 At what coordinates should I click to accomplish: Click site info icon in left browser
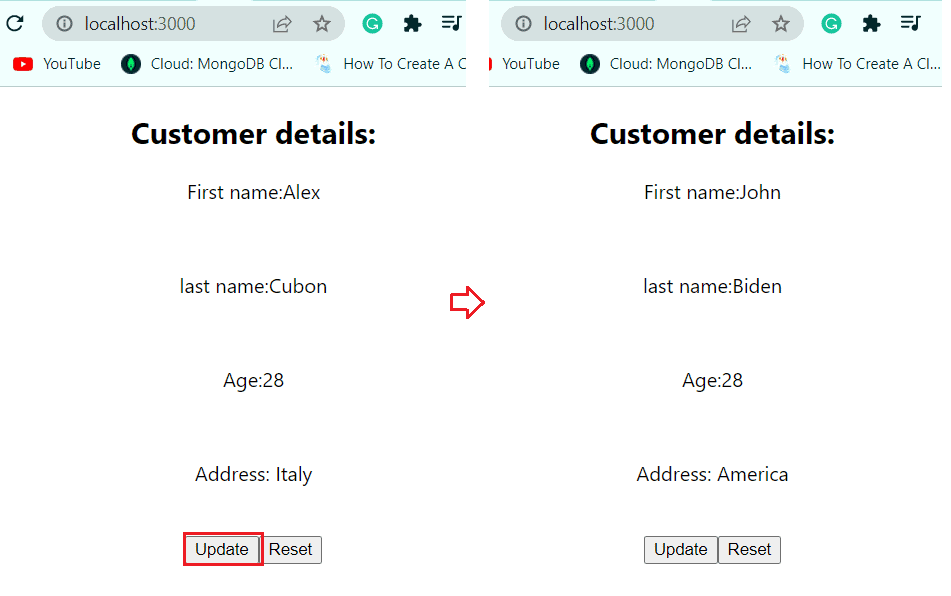[64, 24]
